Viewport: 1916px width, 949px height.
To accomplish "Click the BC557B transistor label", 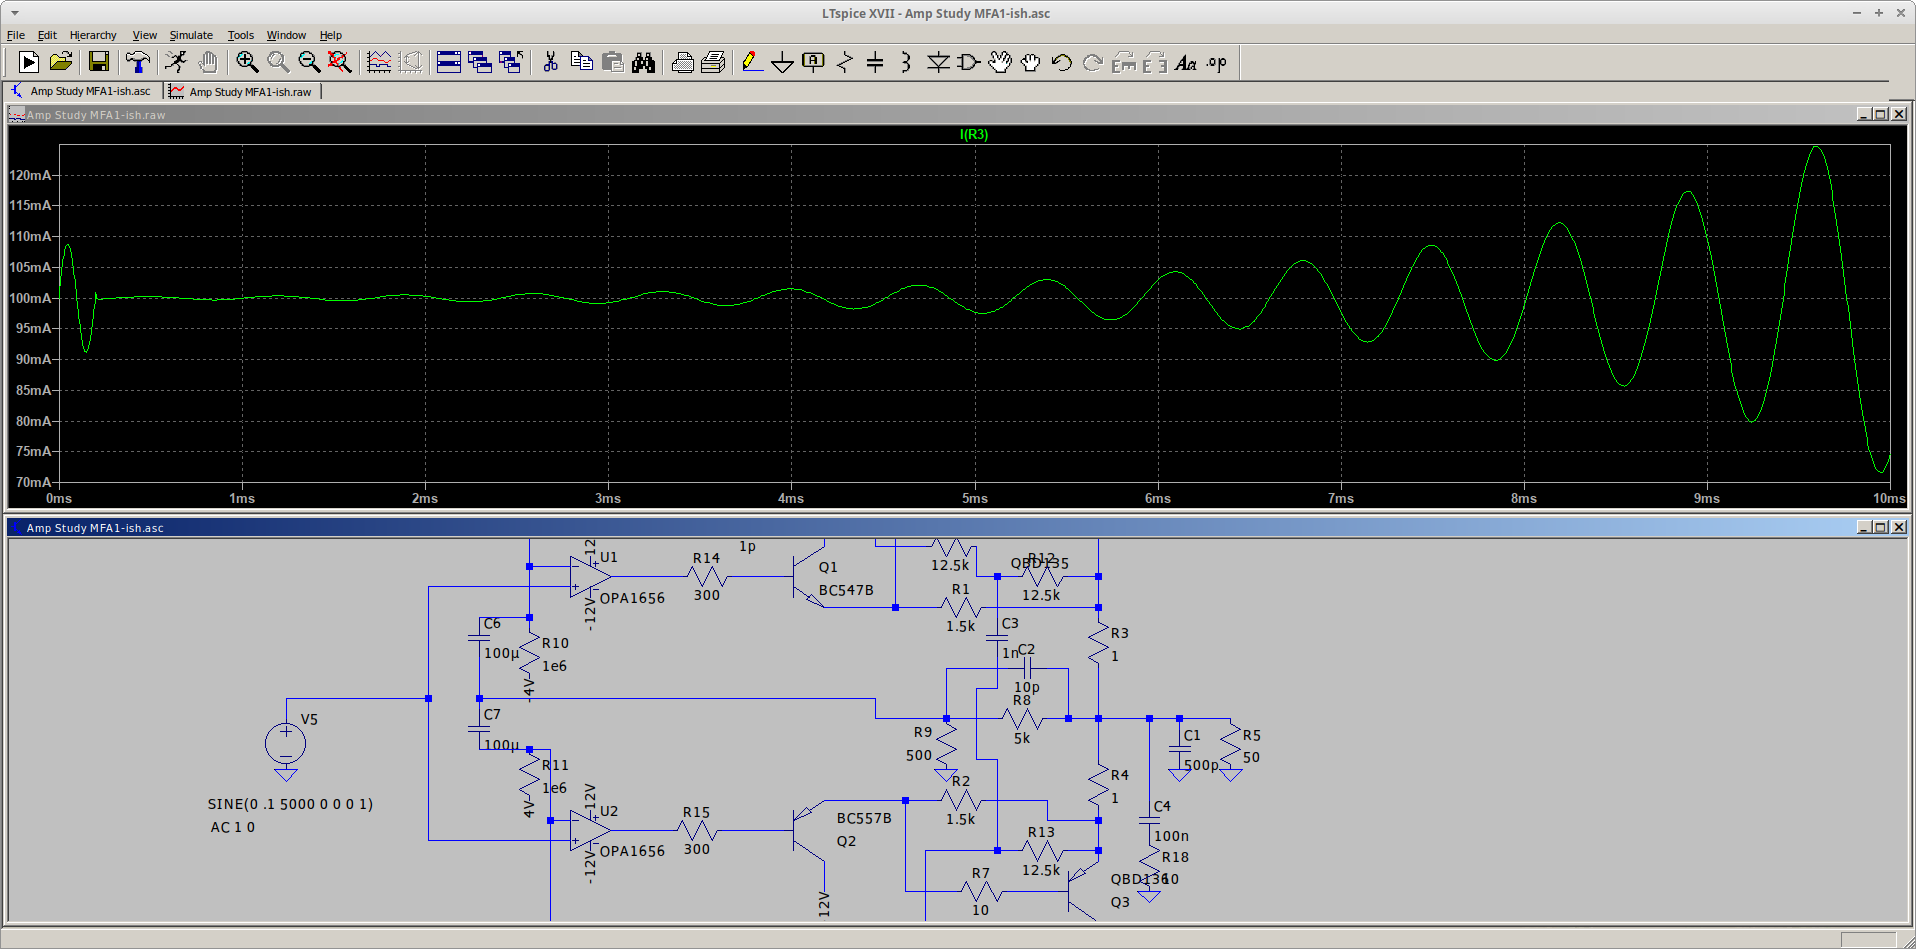I will pos(864,818).
